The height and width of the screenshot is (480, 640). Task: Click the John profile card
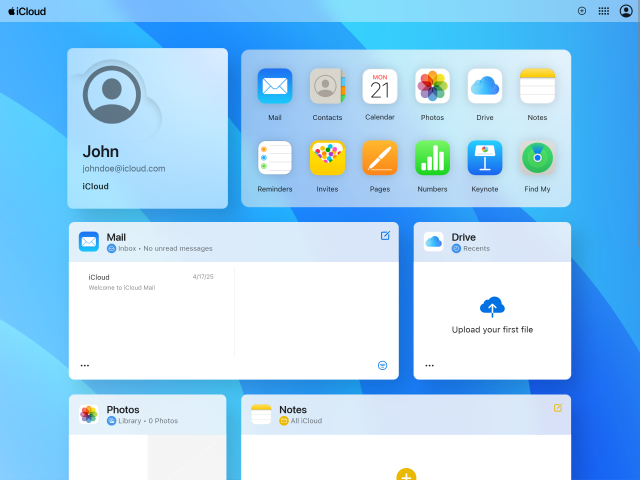[x=148, y=128]
